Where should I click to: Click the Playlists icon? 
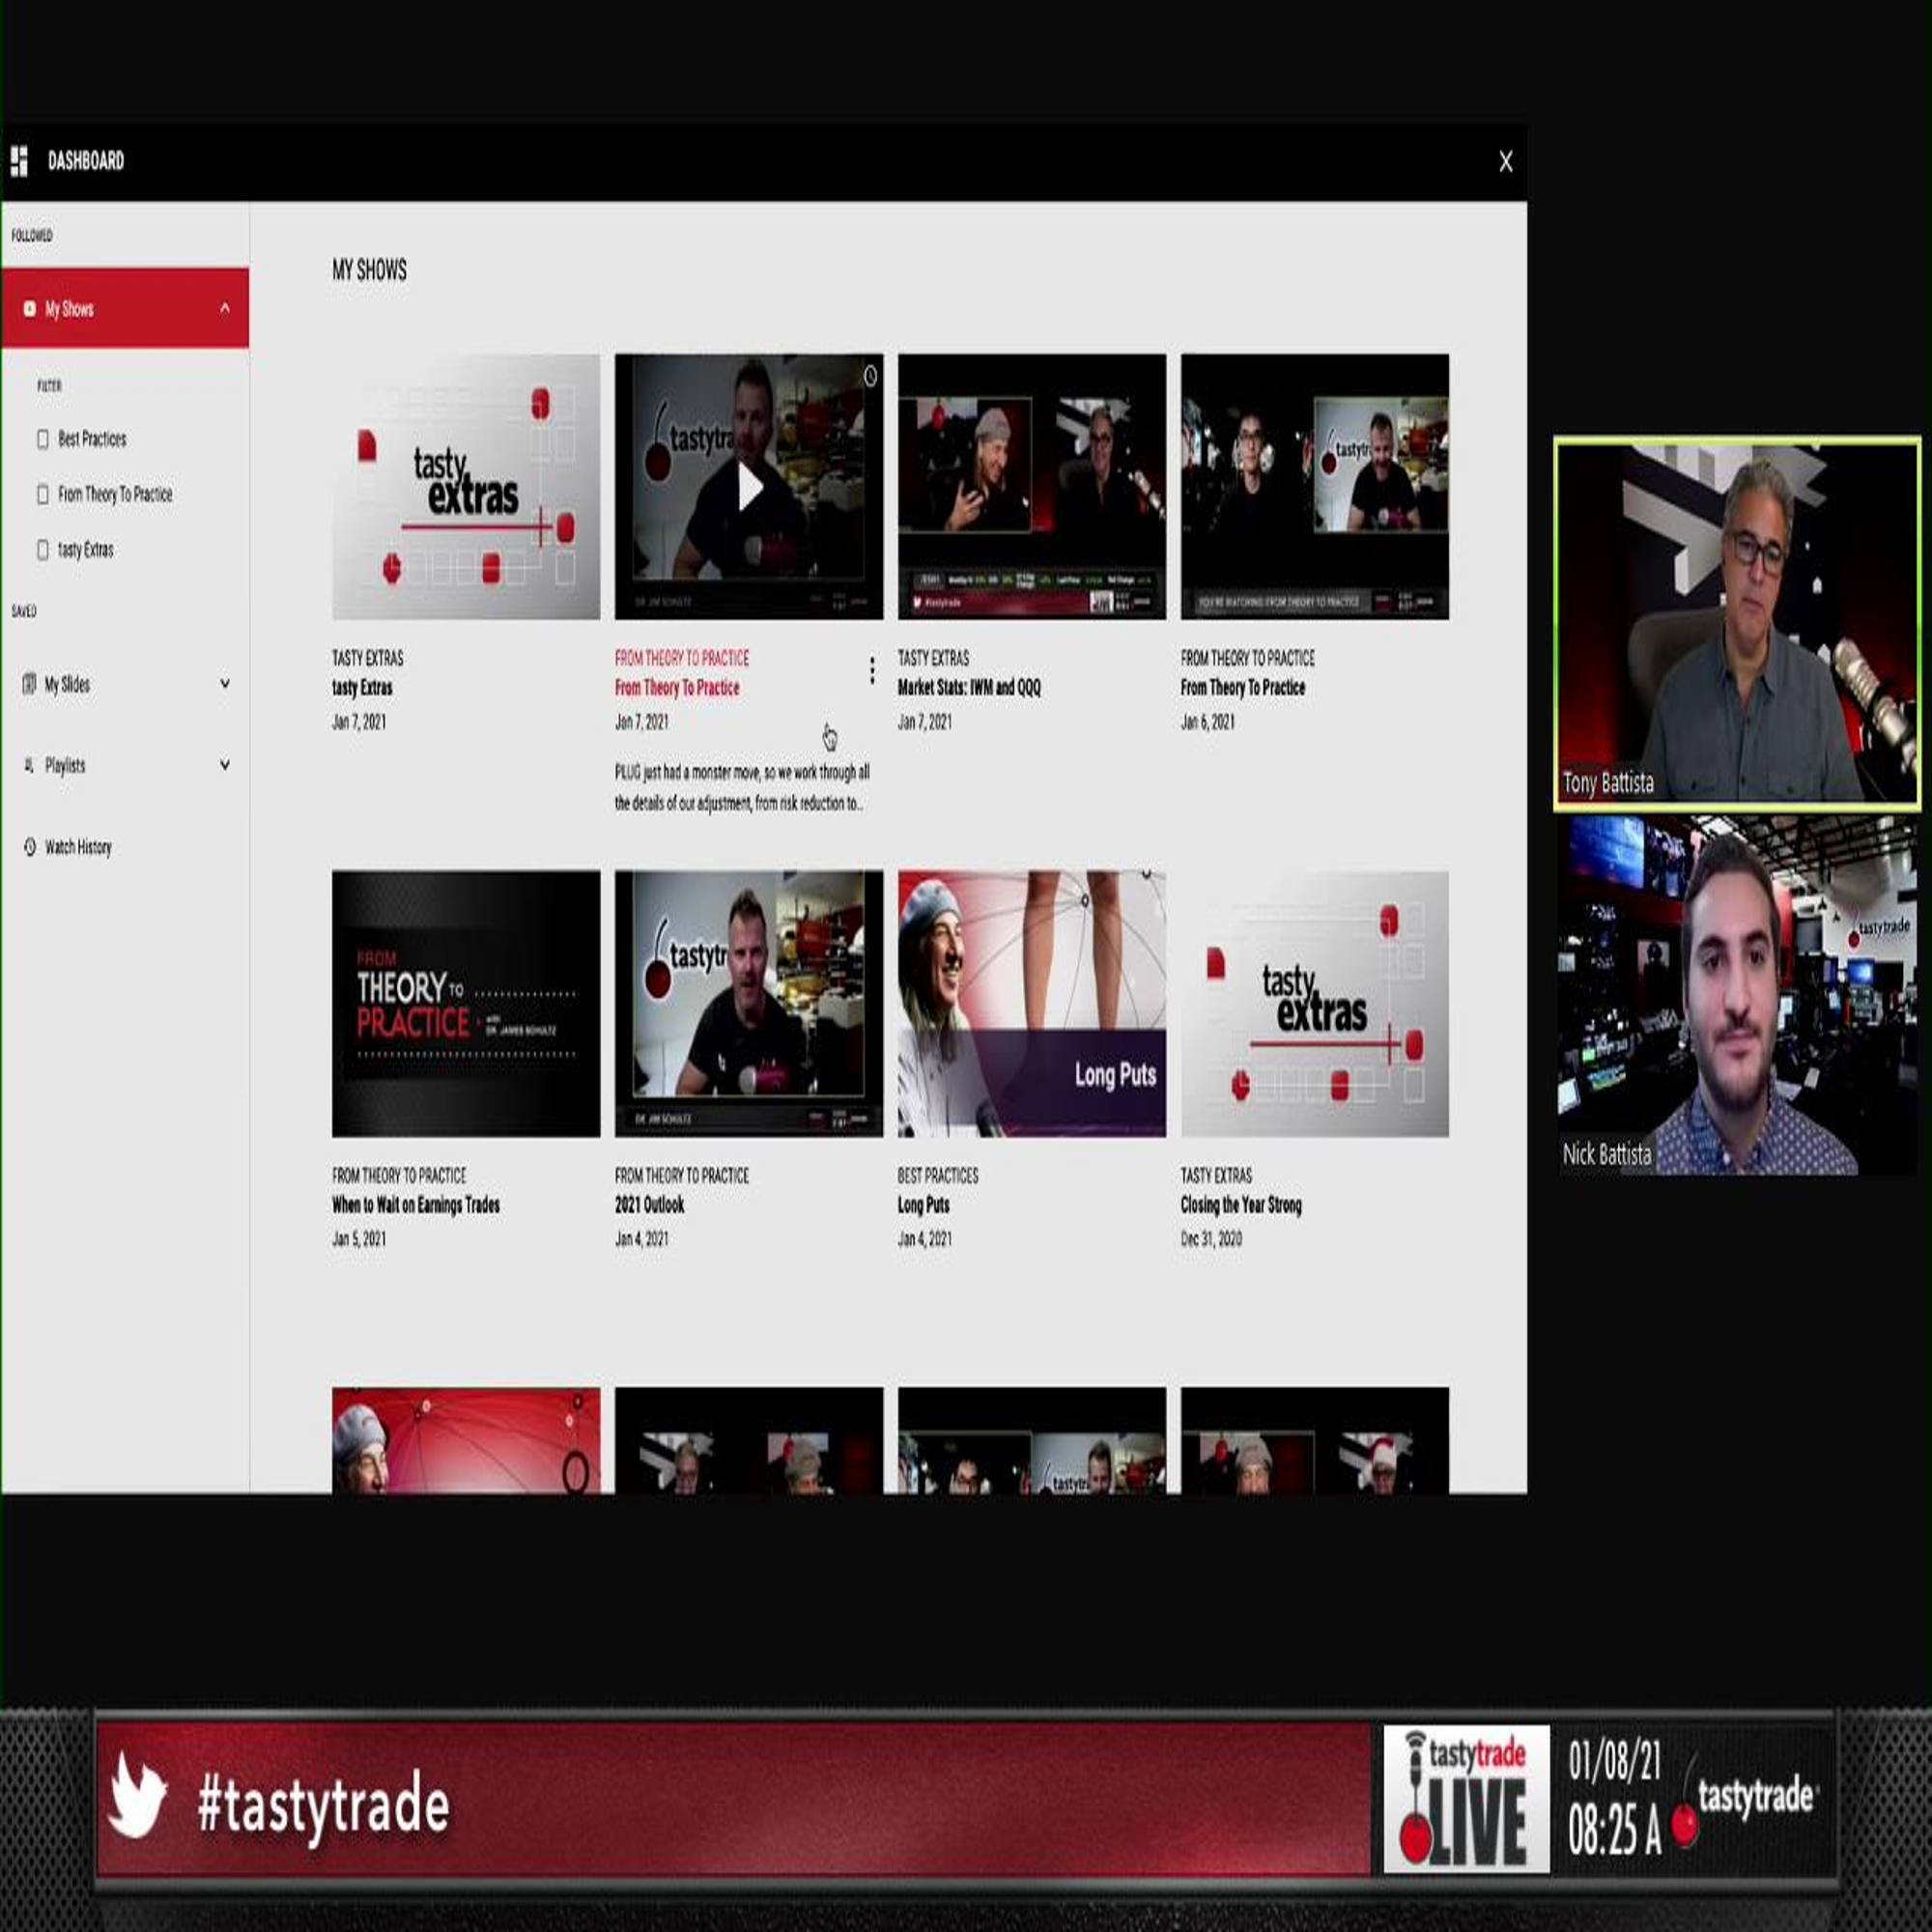[x=29, y=765]
